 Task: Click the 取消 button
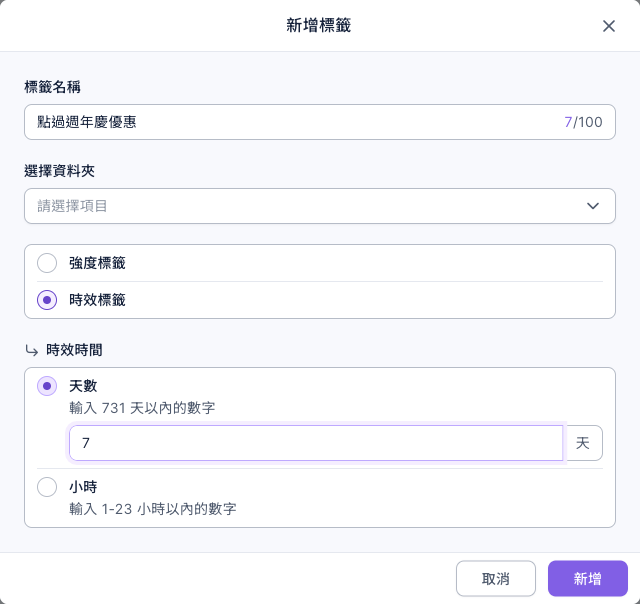point(496,578)
